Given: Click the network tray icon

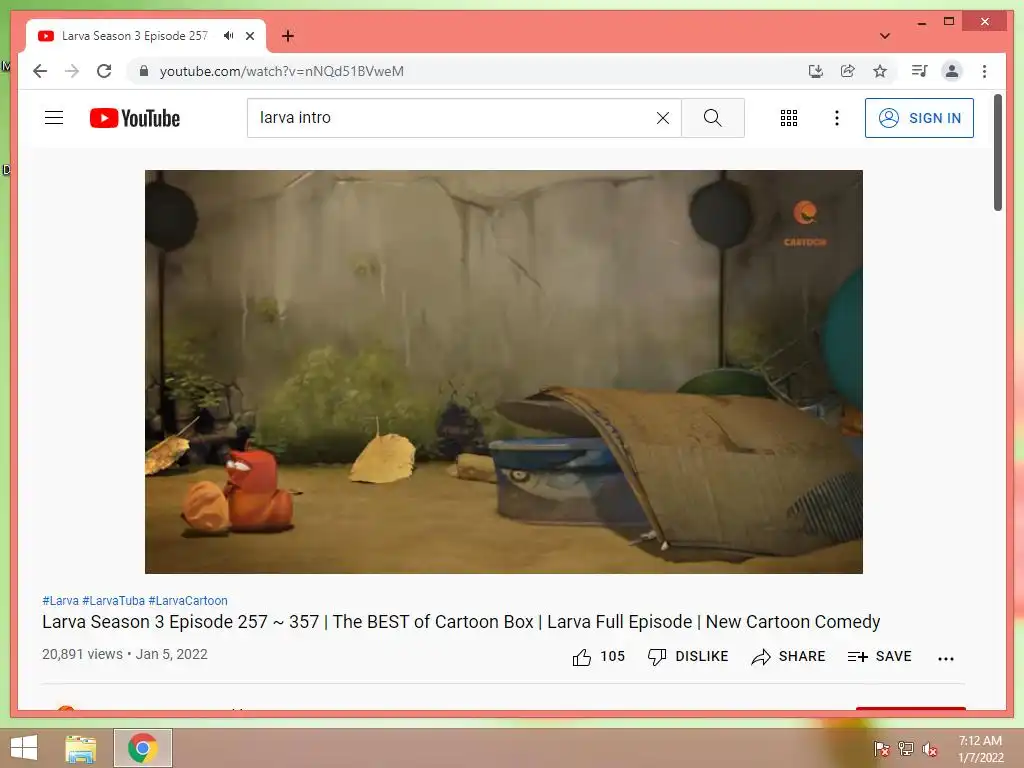Looking at the screenshot, I should pyautogui.click(x=906, y=749).
